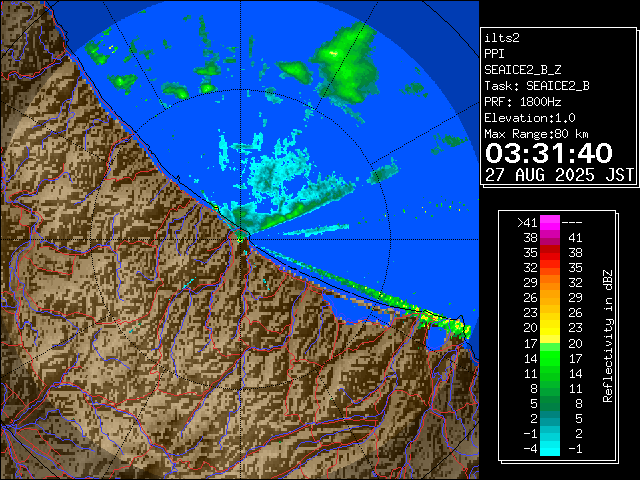Select the 'ilts2' site name label
Image resolution: width=640 pixels, height=480 pixels.
coord(501,36)
